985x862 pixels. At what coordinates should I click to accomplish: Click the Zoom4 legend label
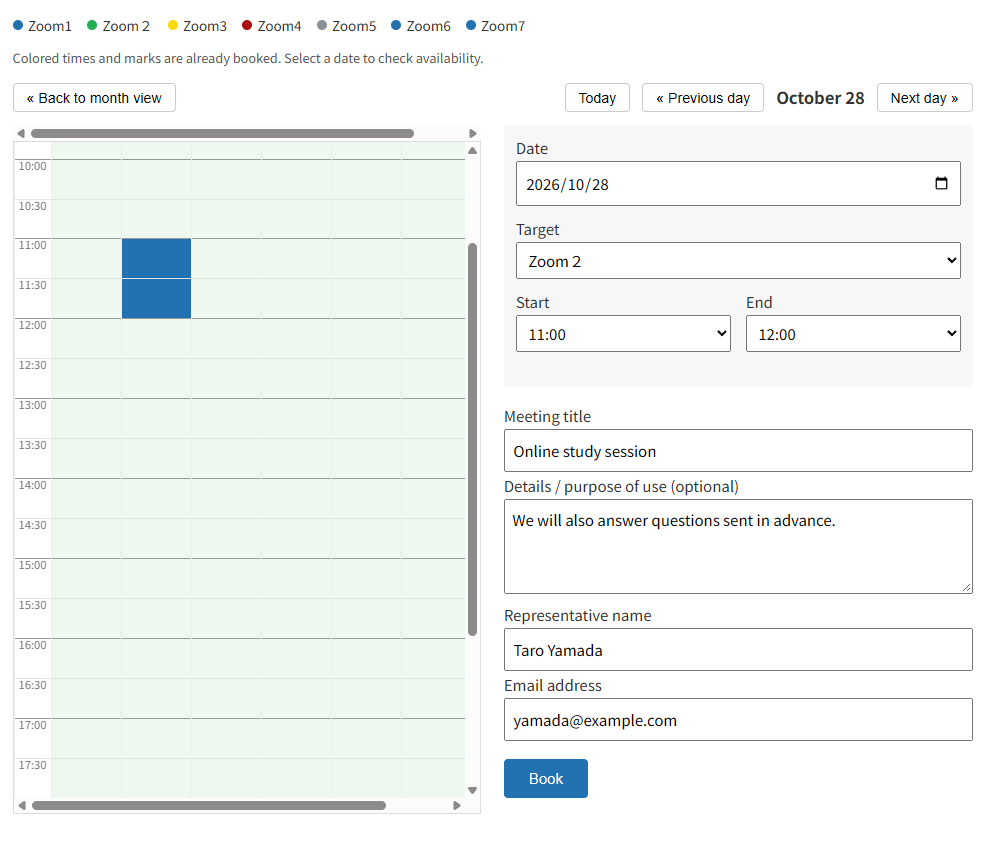point(280,26)
